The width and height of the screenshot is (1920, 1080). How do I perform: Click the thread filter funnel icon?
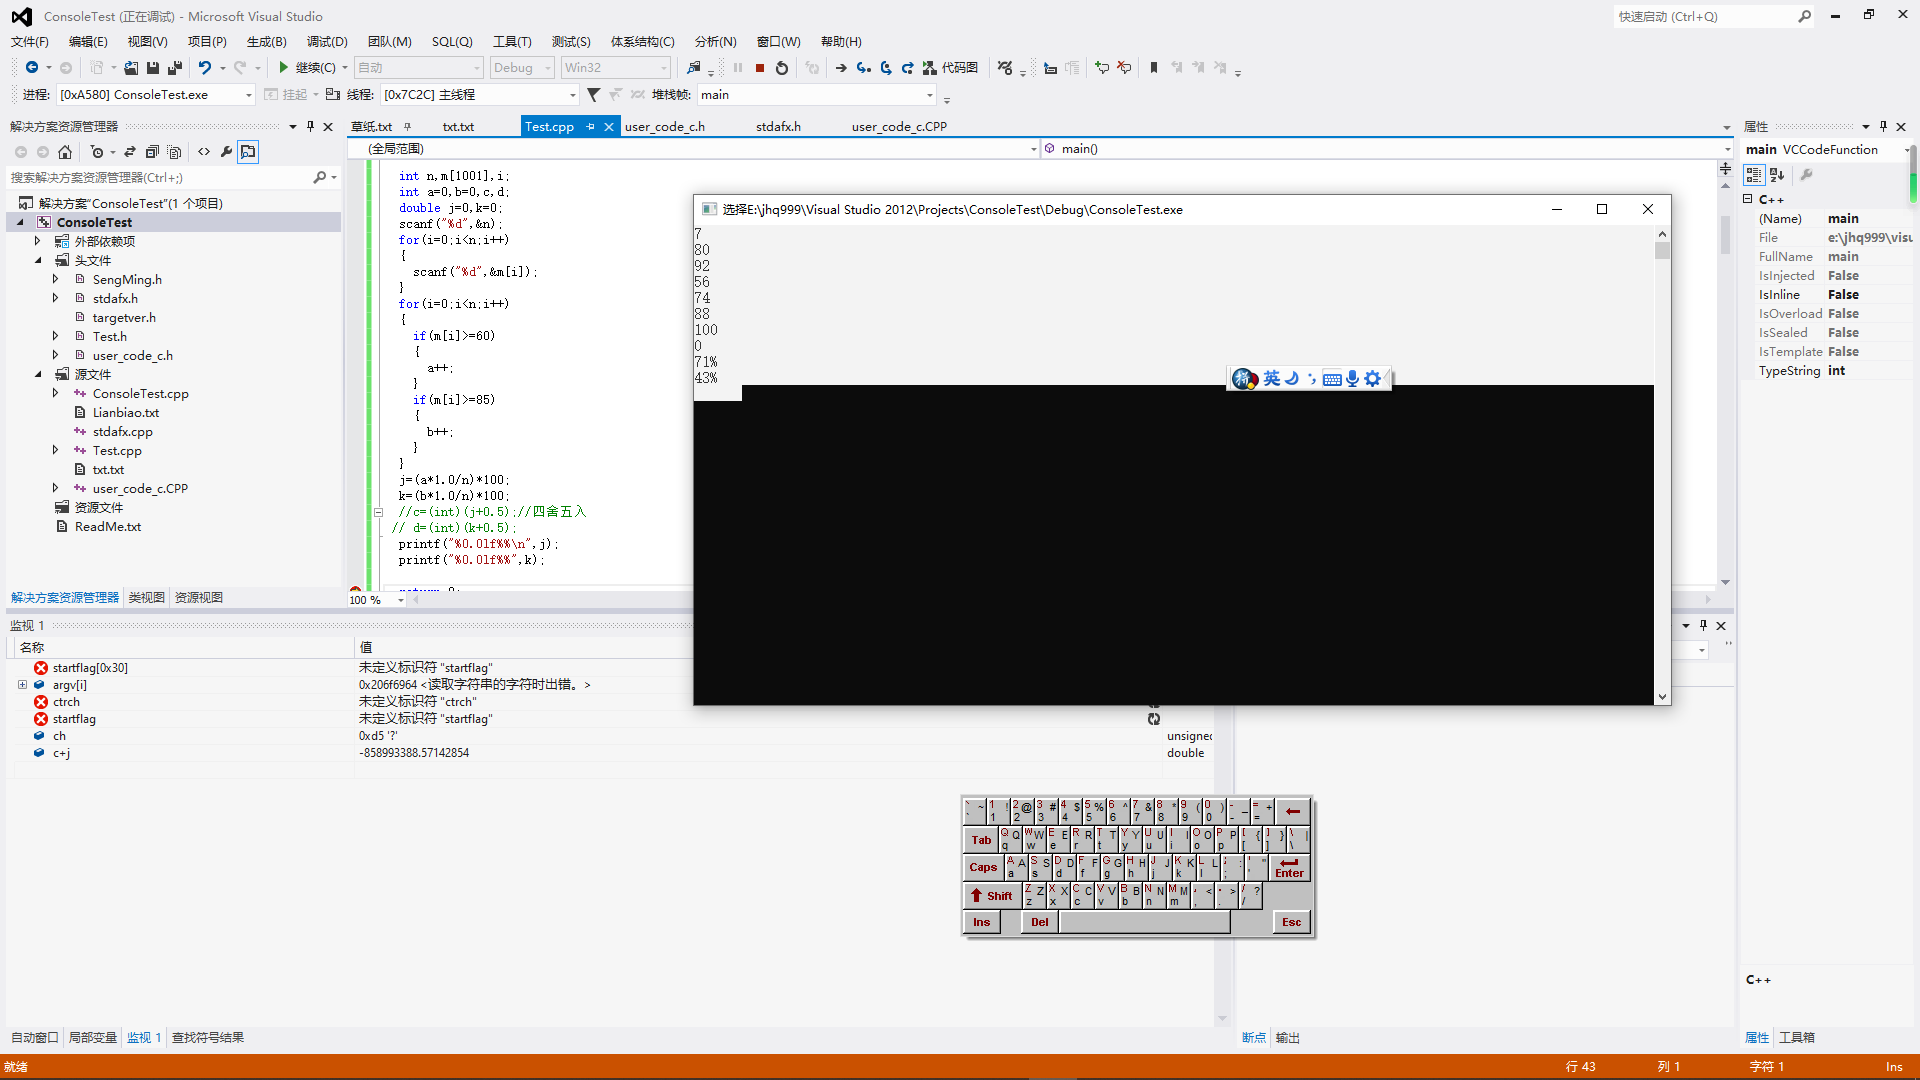(x=594, y=94)
